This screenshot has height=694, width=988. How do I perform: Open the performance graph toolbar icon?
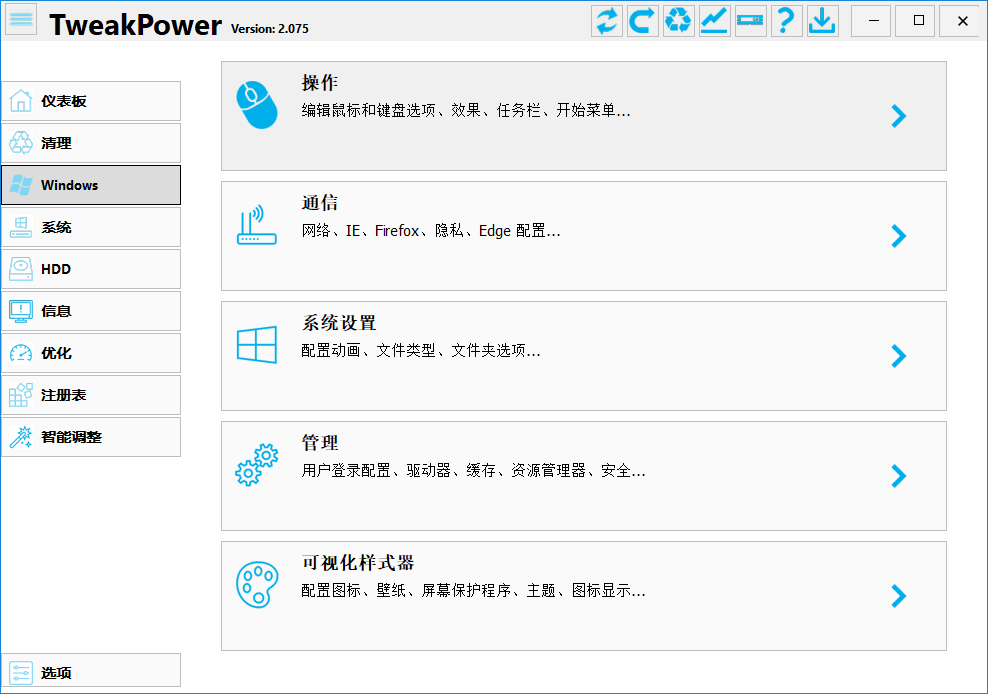coord(715,20)
